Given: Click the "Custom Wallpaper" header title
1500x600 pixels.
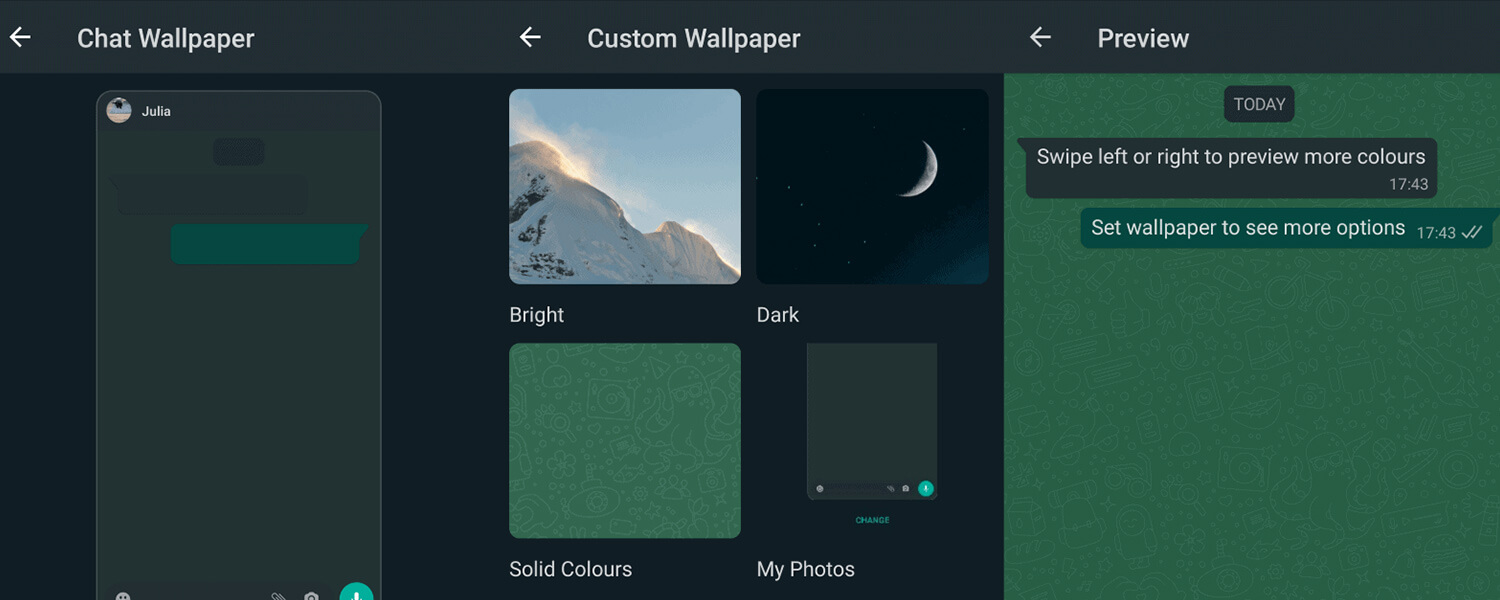Looking at the screenshot, I should [694, 38].
